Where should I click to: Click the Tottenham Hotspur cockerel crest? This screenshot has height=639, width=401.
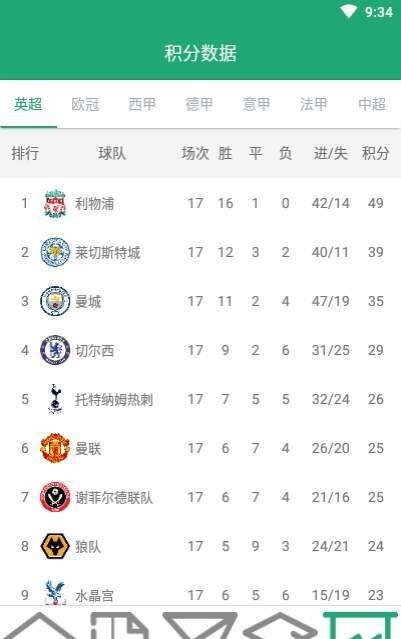(55, 399)
